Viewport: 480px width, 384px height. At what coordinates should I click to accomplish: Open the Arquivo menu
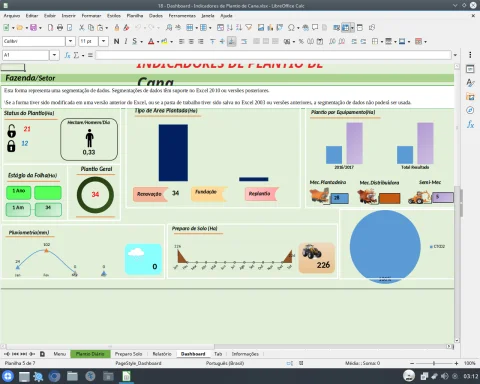pyautogui.click(x=12, y=16)
